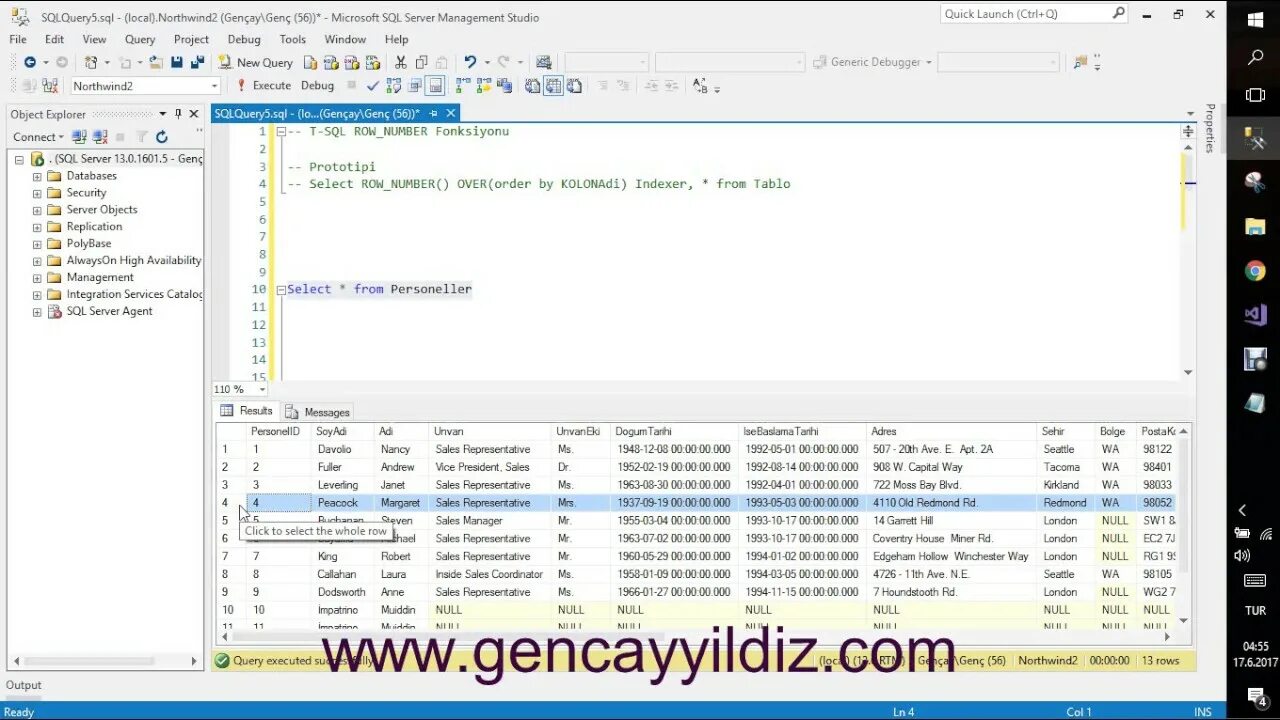Click the Open File folder icon
The image size is (1280, 720).
pos(156,62)
